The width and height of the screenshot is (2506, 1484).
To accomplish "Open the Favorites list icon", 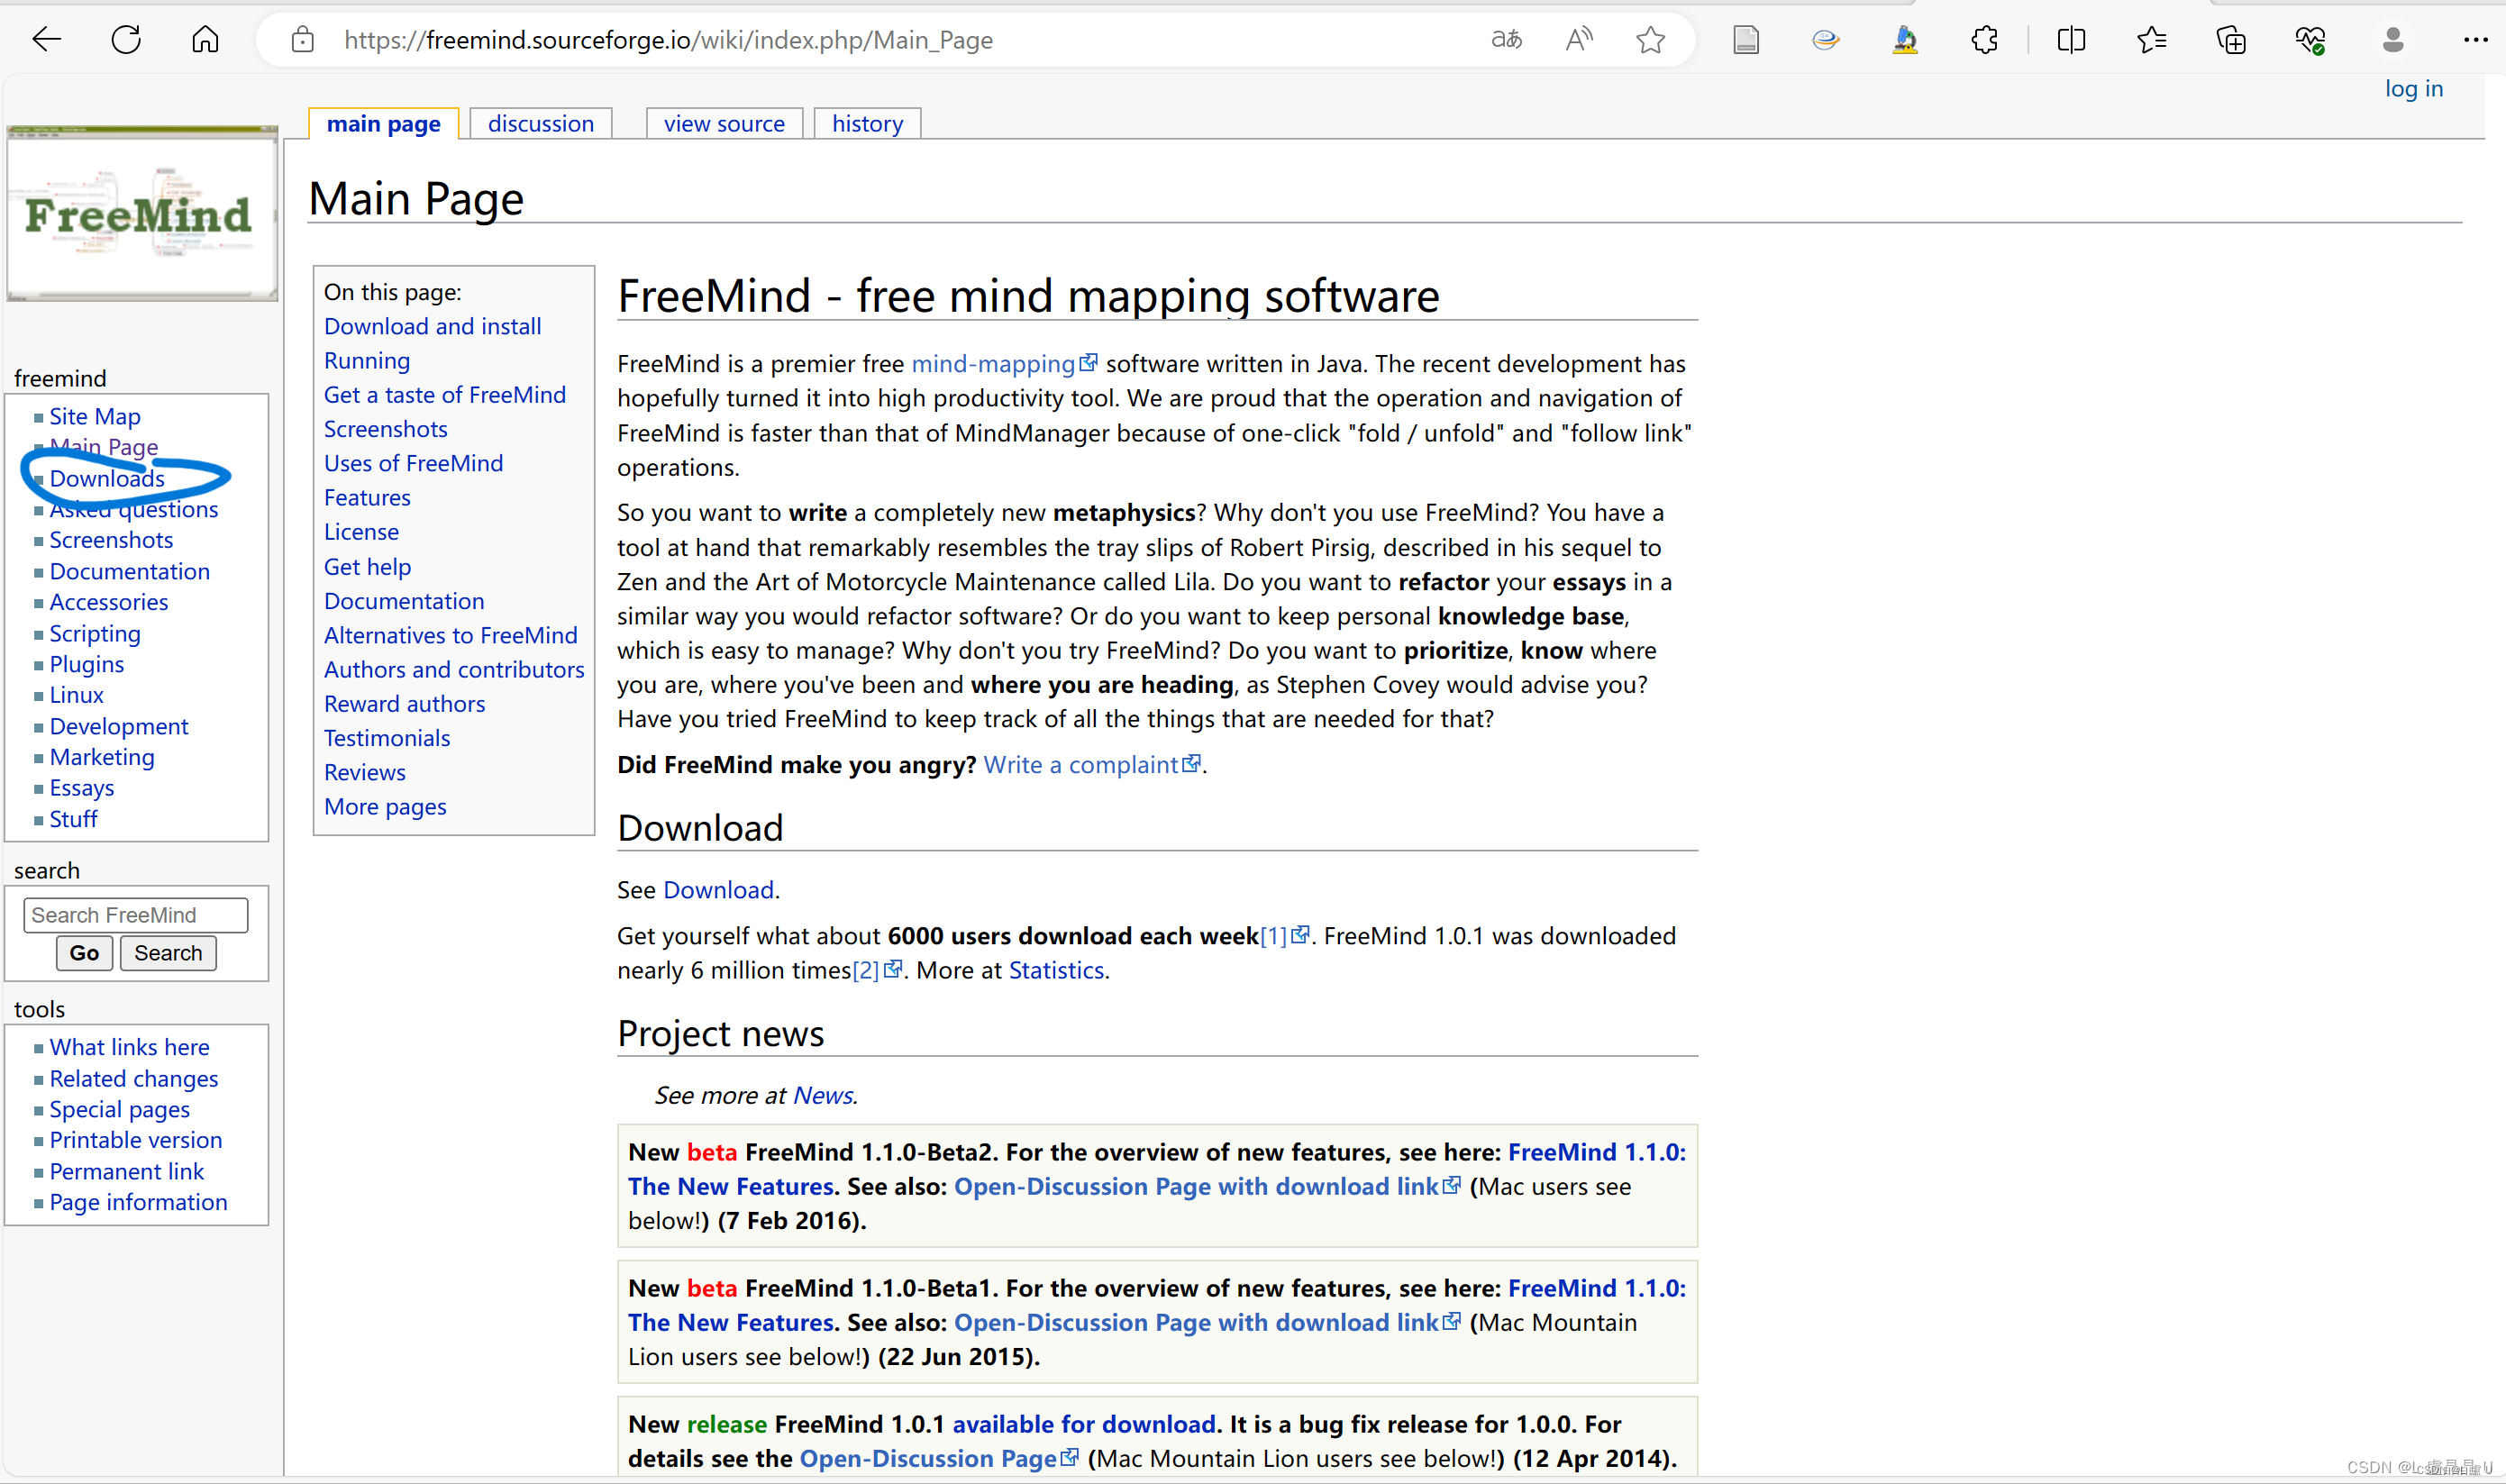I will 2151,40.
